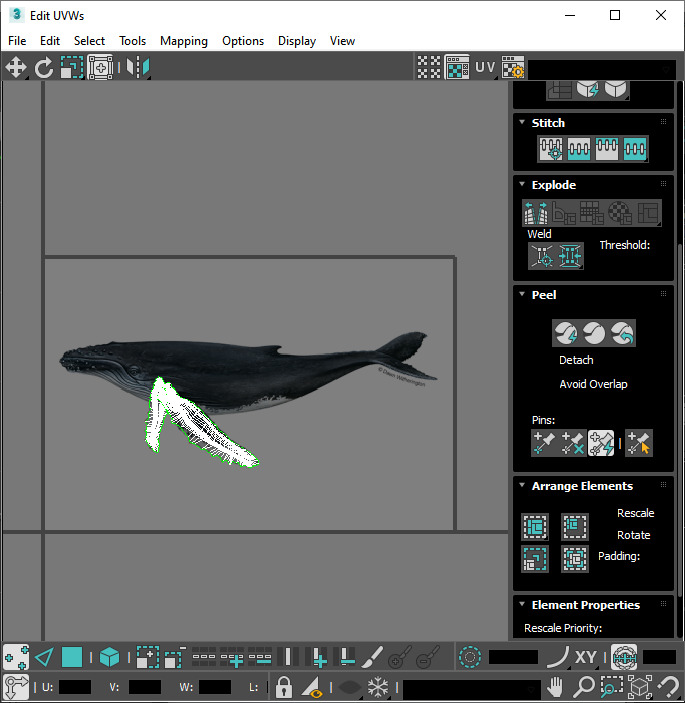Toggle Peel Mode icon
685x703 pixels.
pyautogui.click(x=594, y=333)
